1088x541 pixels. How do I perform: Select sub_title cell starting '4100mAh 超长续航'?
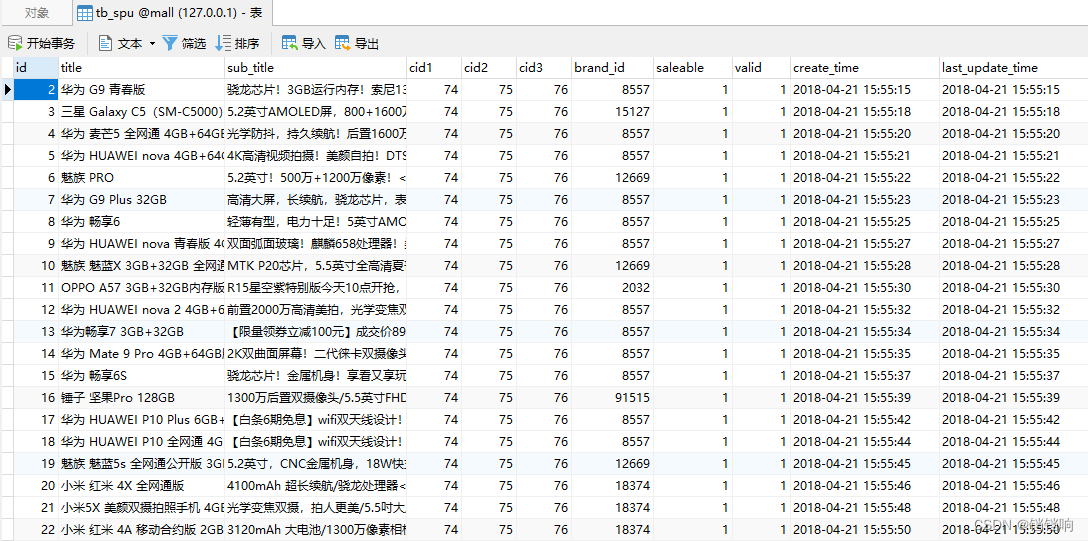click(x=316, y=486)
